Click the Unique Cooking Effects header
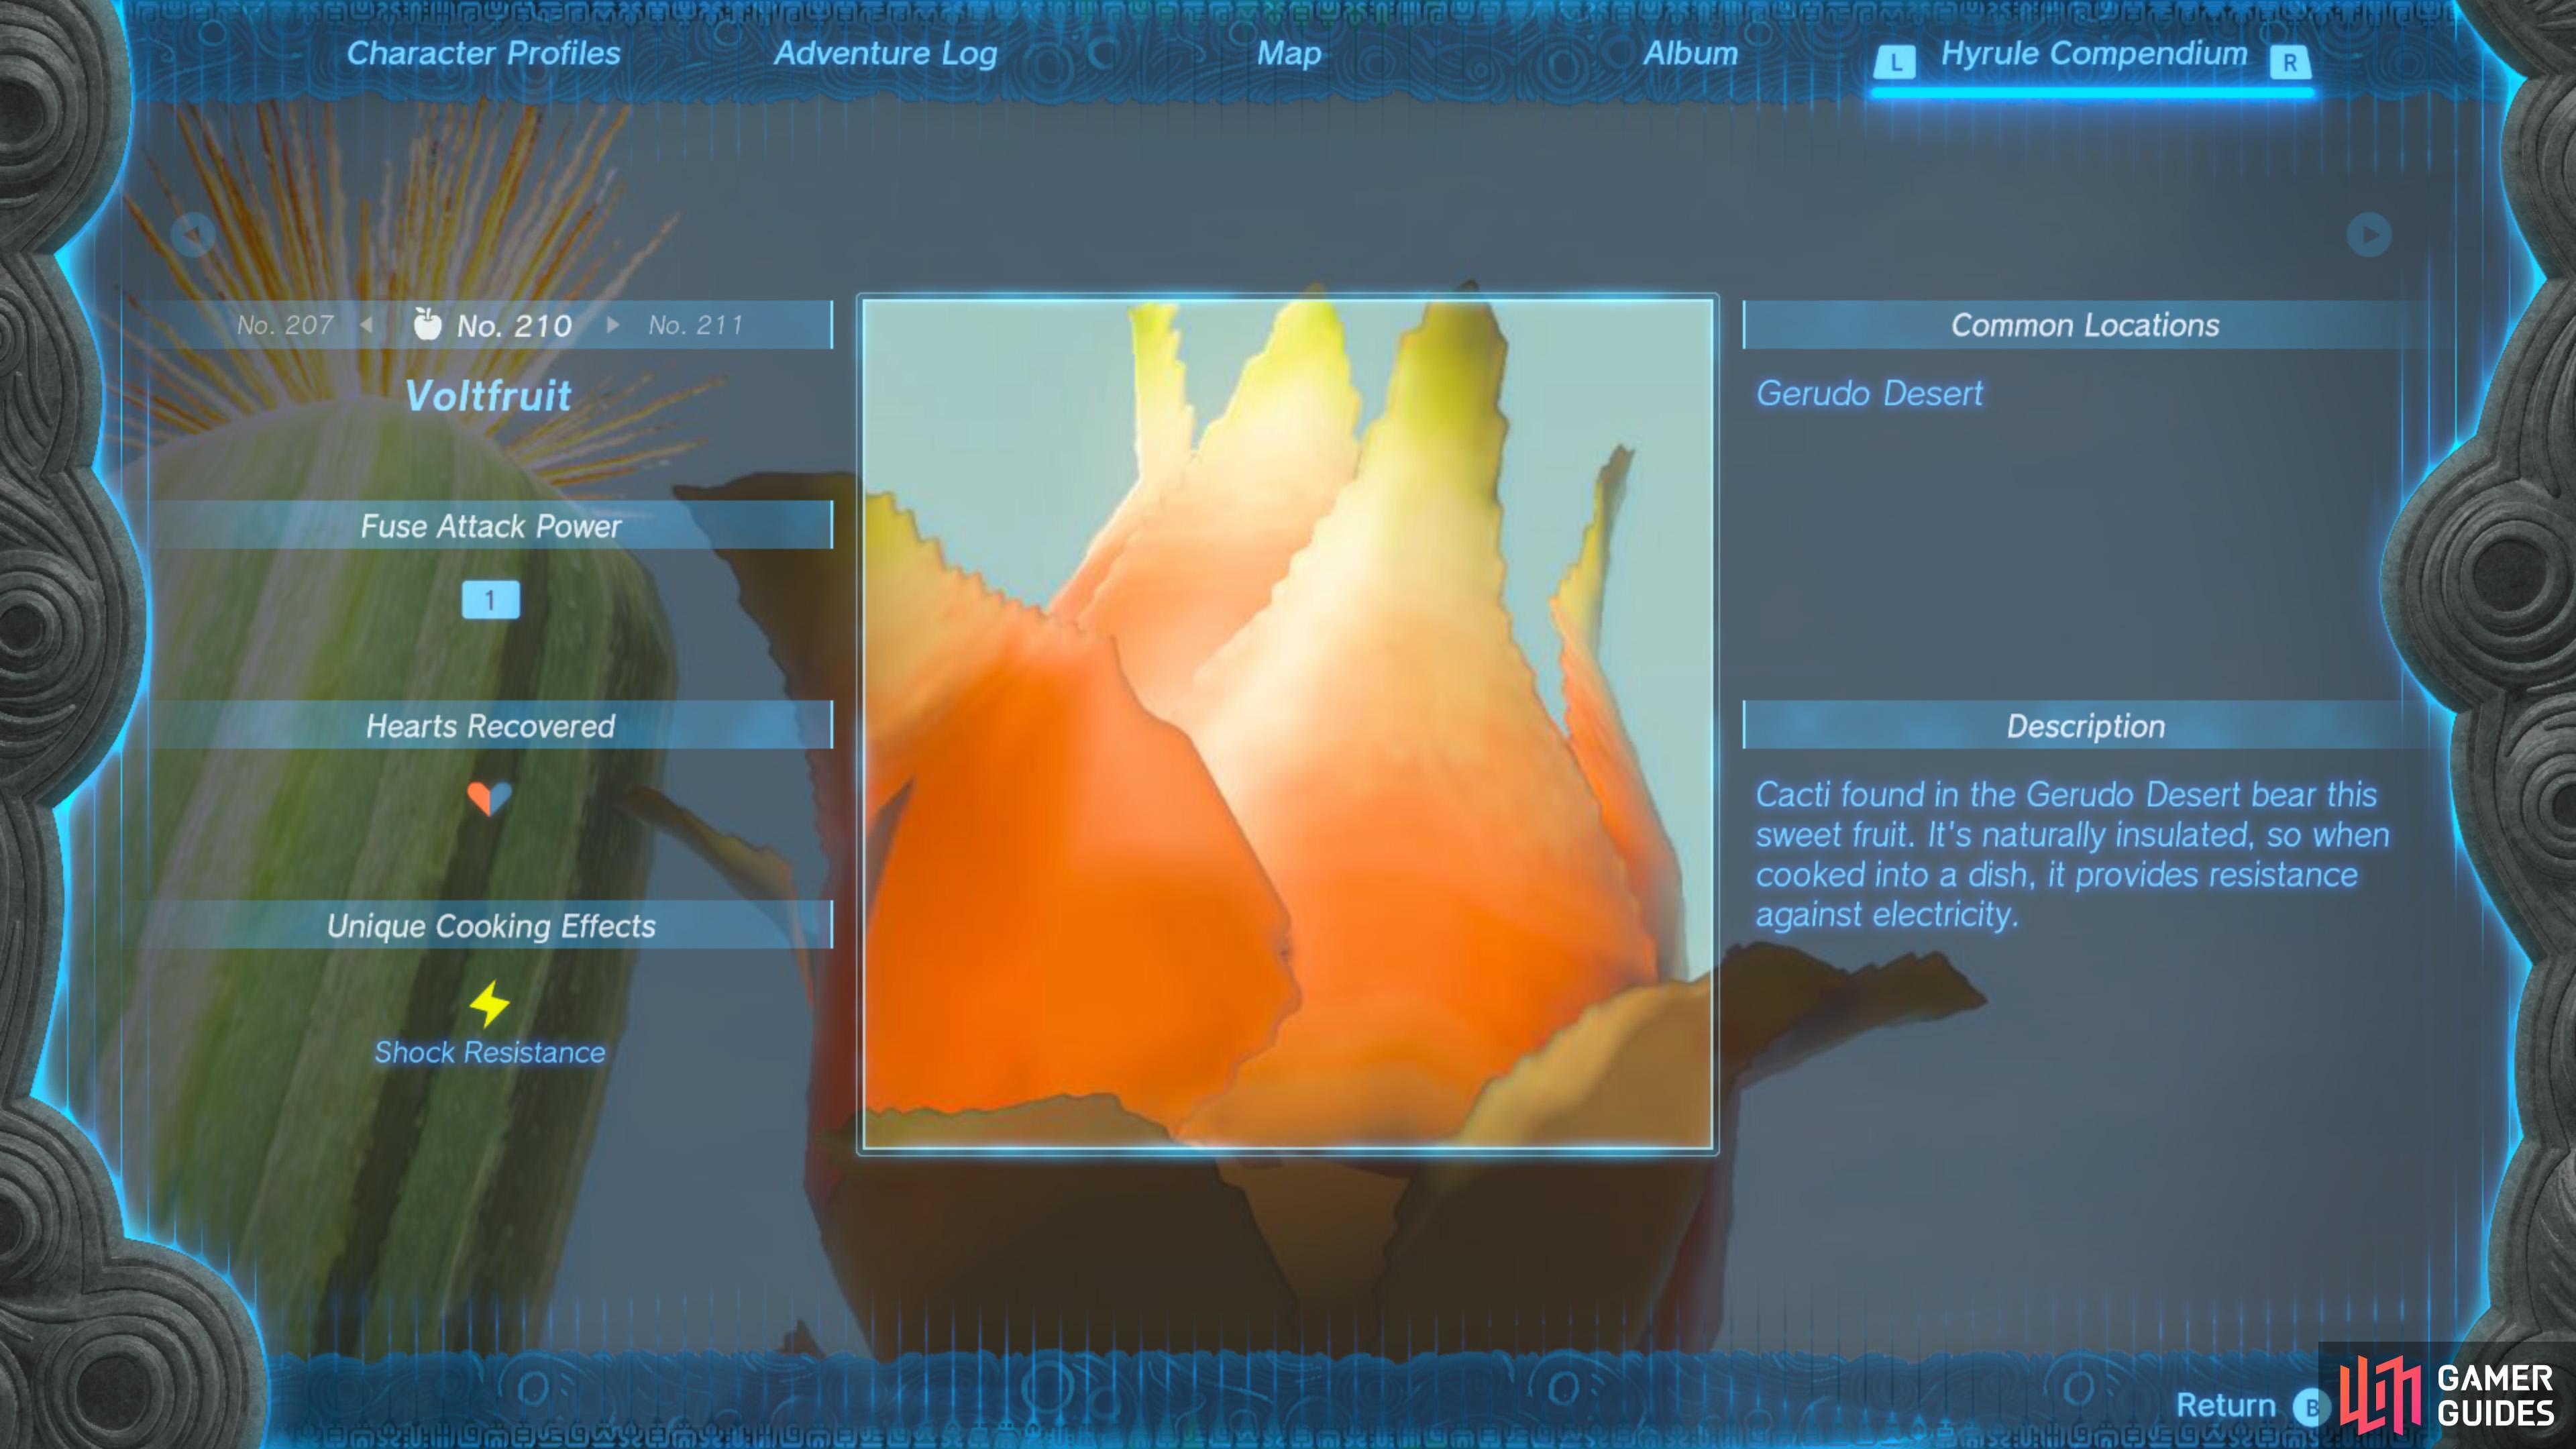This screenshot has height=1449, width=2576. pyautogui.click(x=490, y=926)
